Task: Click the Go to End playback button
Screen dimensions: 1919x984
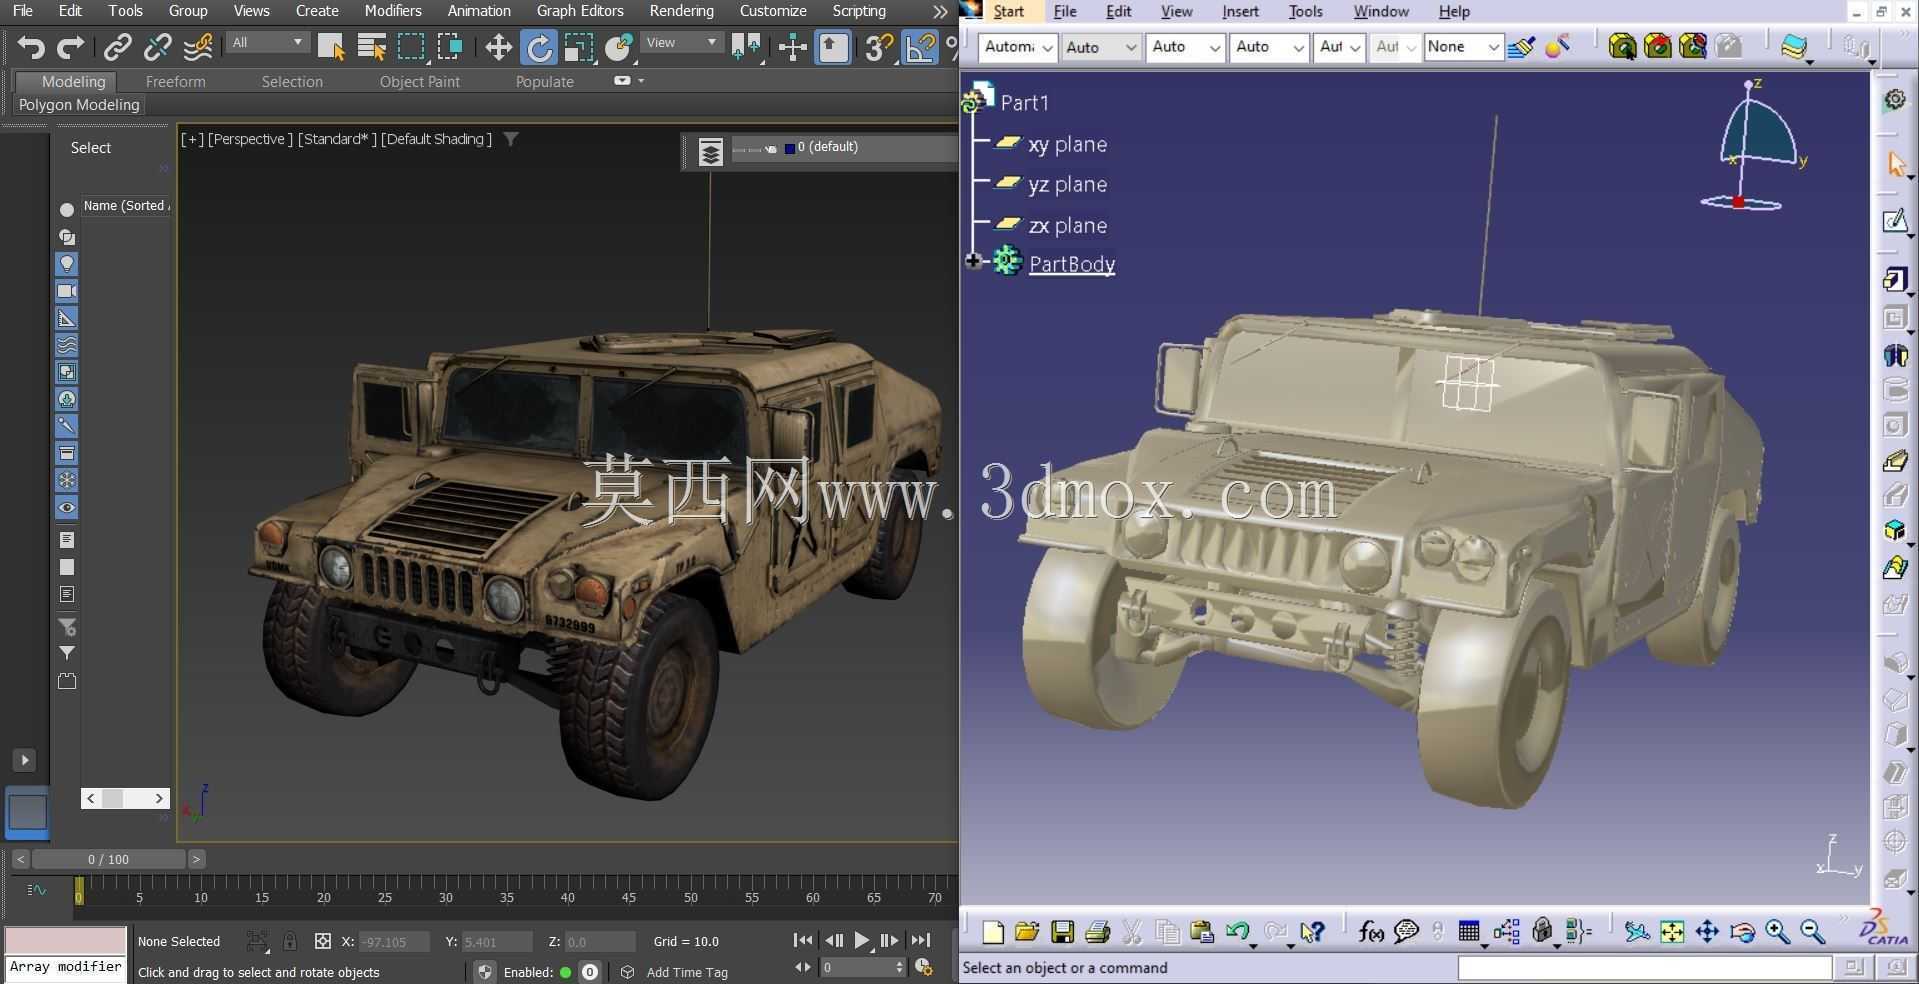Action: (x=921, y=940)
